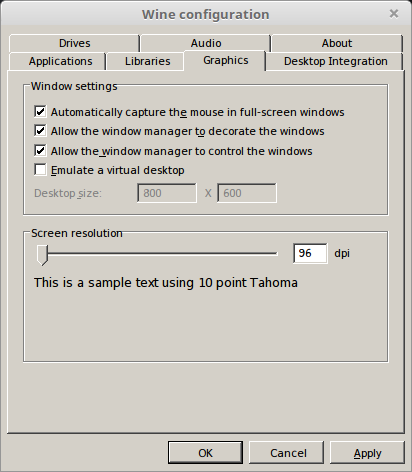Click the desktop width field showing 800
The height and width of the screenshot is (472, 412).
167,193
